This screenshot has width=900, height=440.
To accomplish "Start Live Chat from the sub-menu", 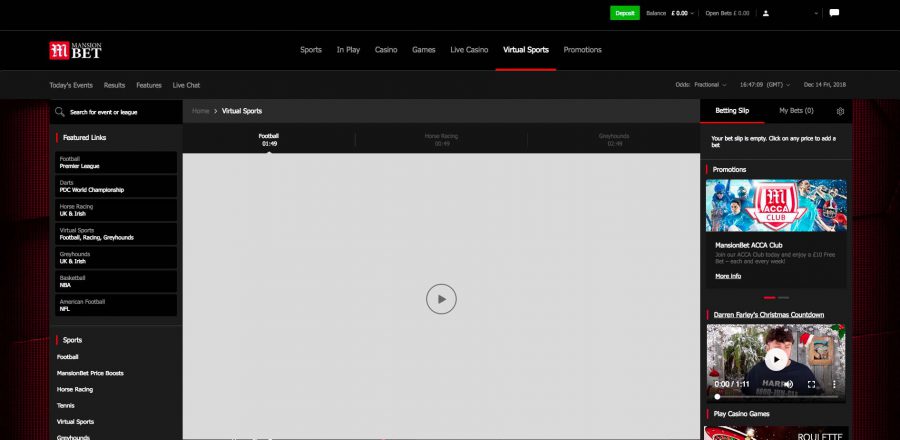I will pos(187,85).
